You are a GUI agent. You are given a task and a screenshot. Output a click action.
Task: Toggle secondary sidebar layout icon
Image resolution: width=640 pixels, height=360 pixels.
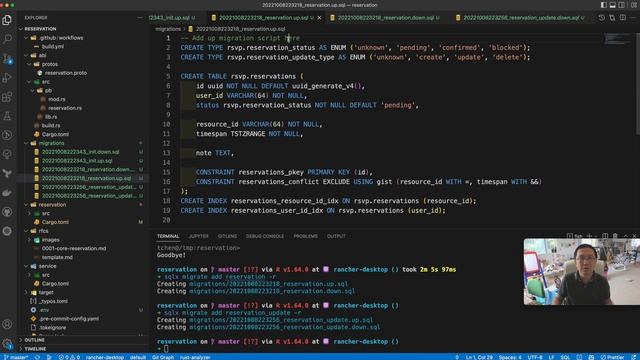(x=621, y=5)
